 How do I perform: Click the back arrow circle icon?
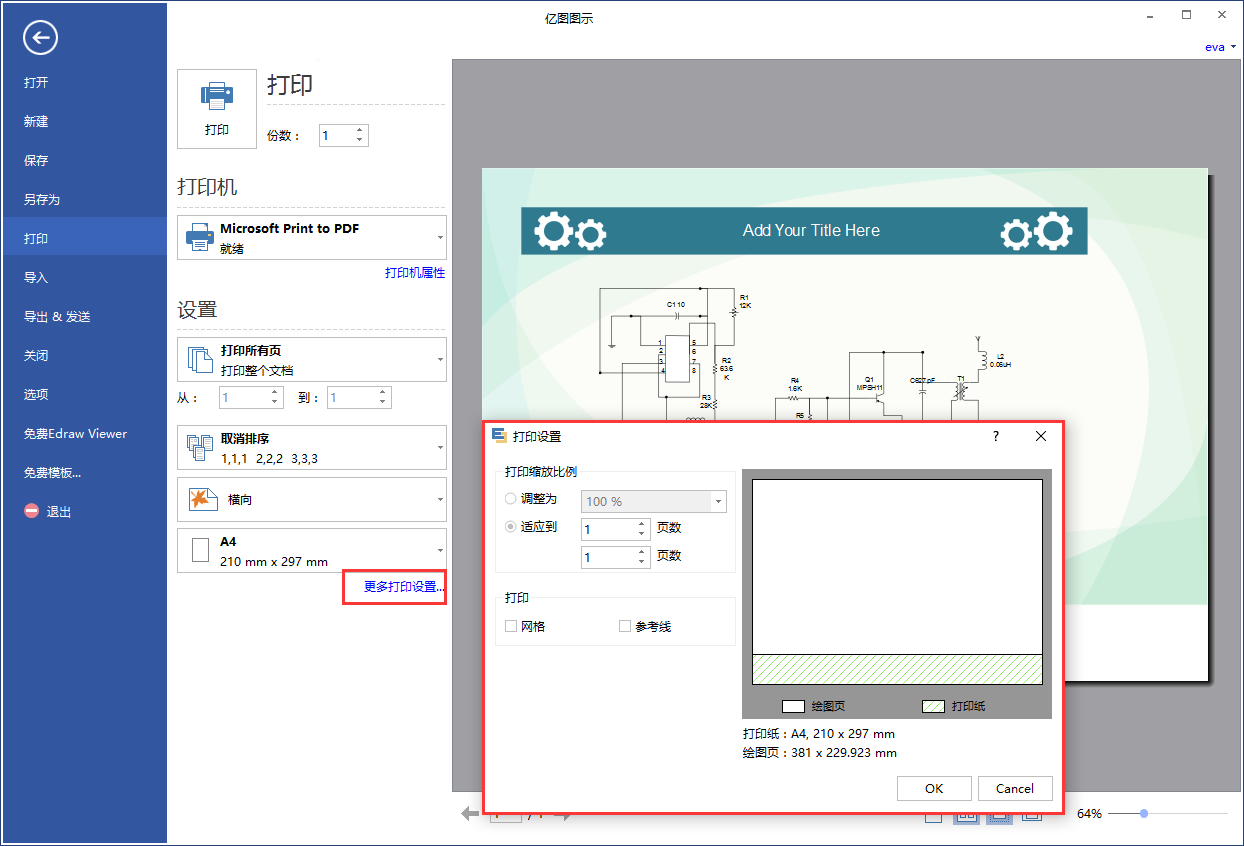40,38
